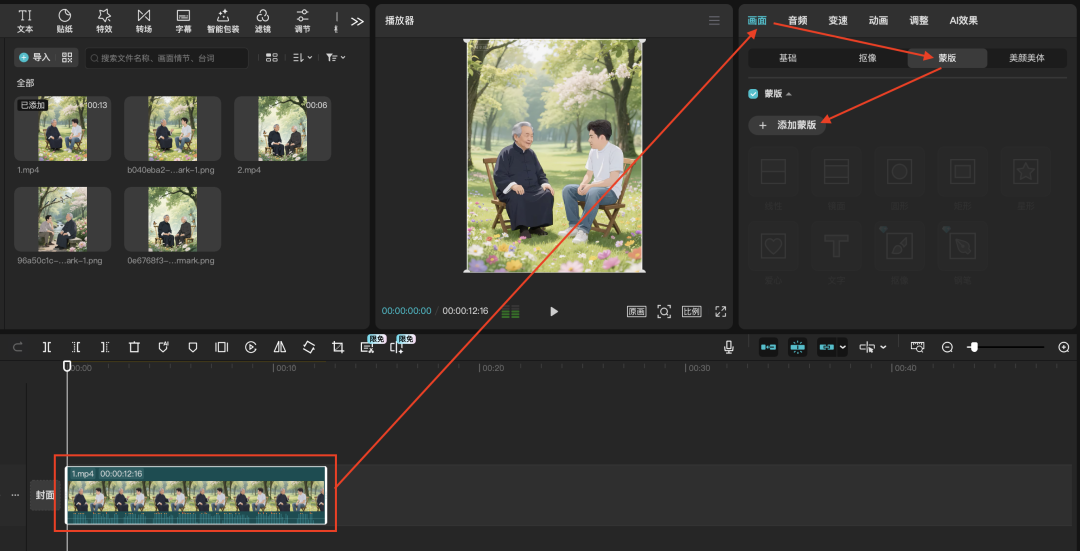Click the microphone record voiceover icon
This screenshot has width=1080, height=551.
click(x=729, y=347)
